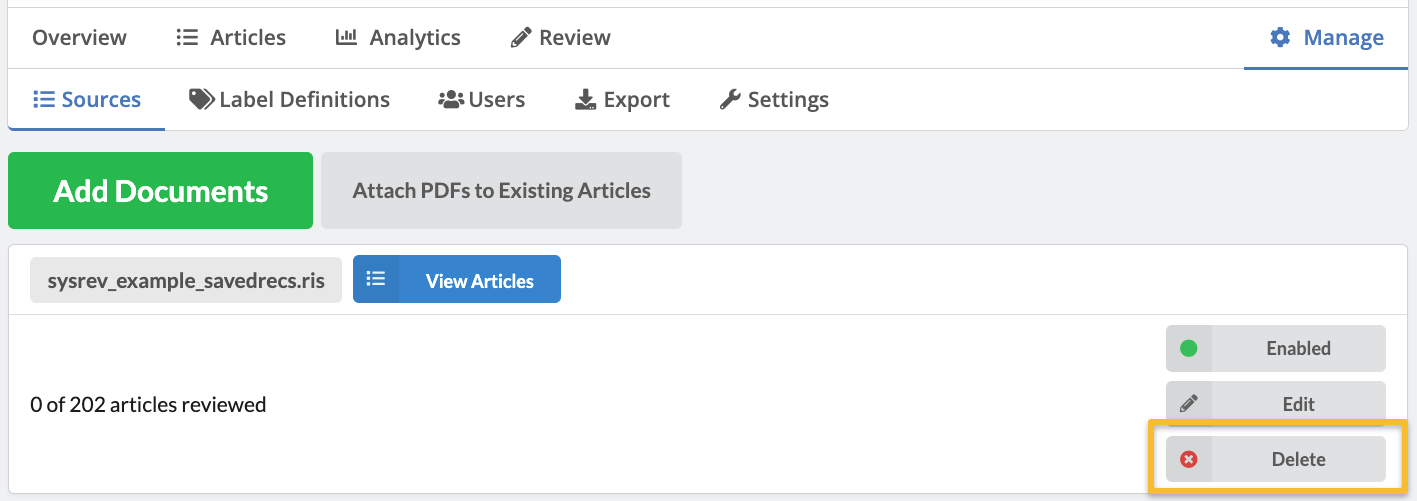Delete the imported source
The image size is (1417, 501).
point(1298,460)
